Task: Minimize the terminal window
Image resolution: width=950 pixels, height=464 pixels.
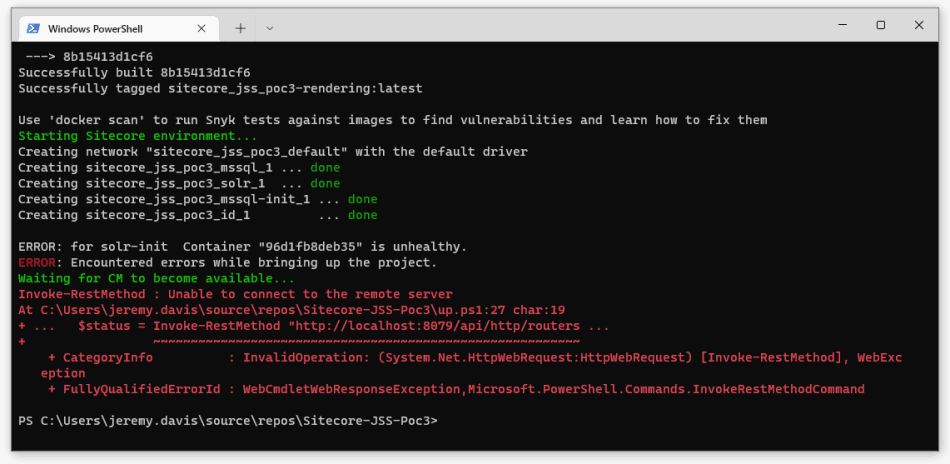Action: point(842,25)
